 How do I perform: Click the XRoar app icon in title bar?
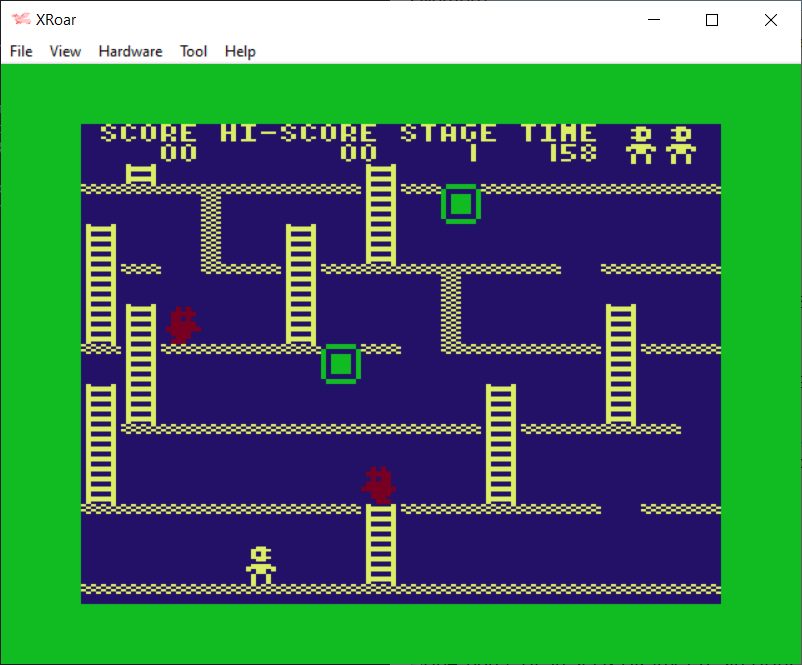20,20
